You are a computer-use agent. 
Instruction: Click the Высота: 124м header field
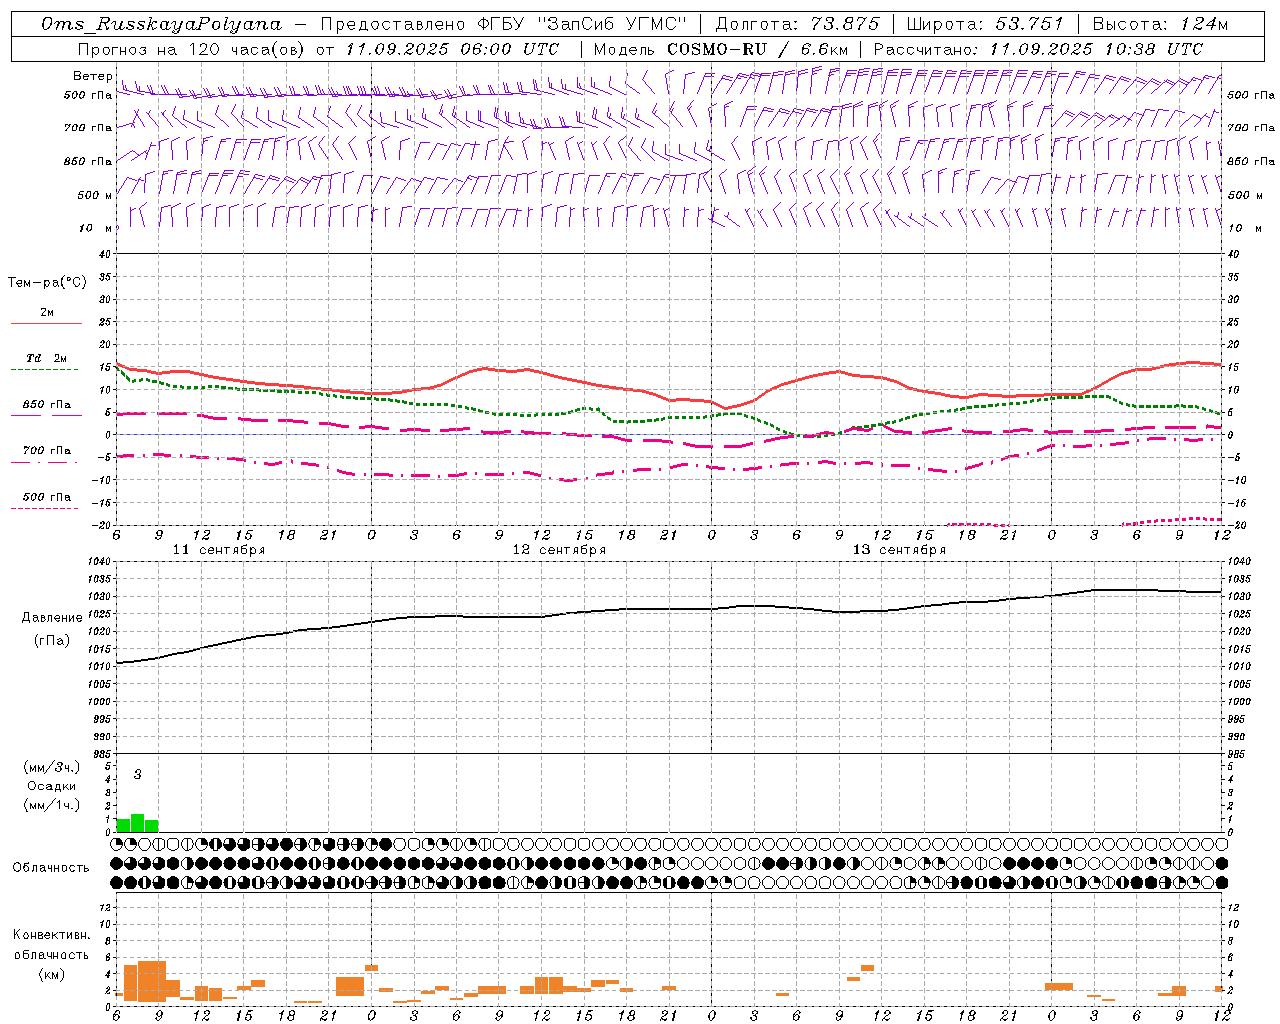coord(1159,24)
